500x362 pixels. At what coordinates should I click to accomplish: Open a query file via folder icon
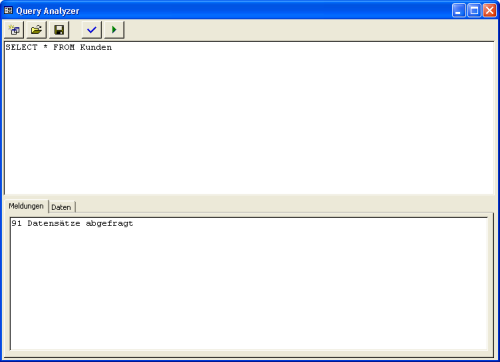tap(36, 30)
